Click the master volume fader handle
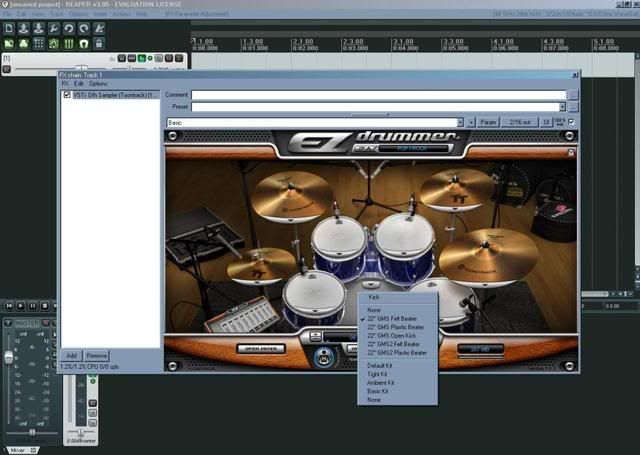The width and height of the screenshot is (640, 455). 9,357
